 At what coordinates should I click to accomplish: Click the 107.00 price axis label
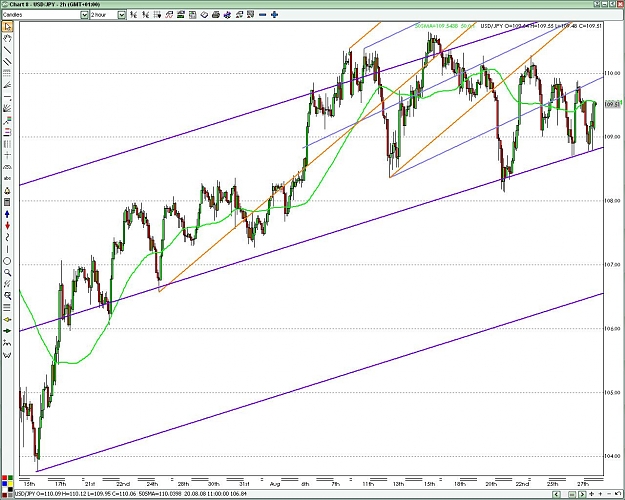[613, 264]
